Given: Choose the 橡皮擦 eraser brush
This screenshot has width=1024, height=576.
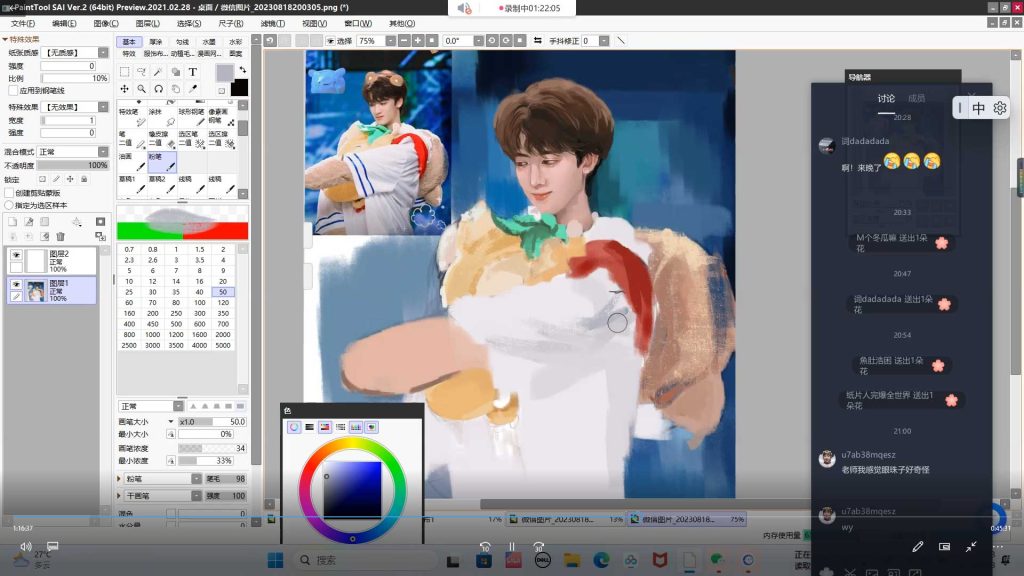Looking at the screenshot, I should (x=159, y=139).
